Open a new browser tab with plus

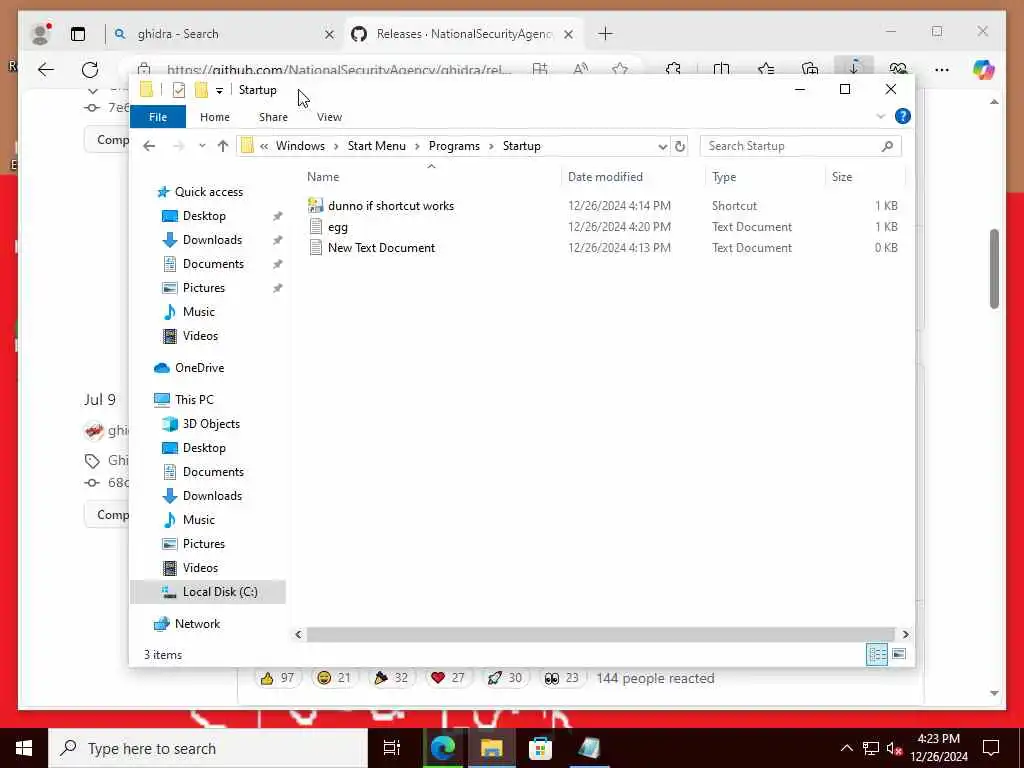point(605,34)
